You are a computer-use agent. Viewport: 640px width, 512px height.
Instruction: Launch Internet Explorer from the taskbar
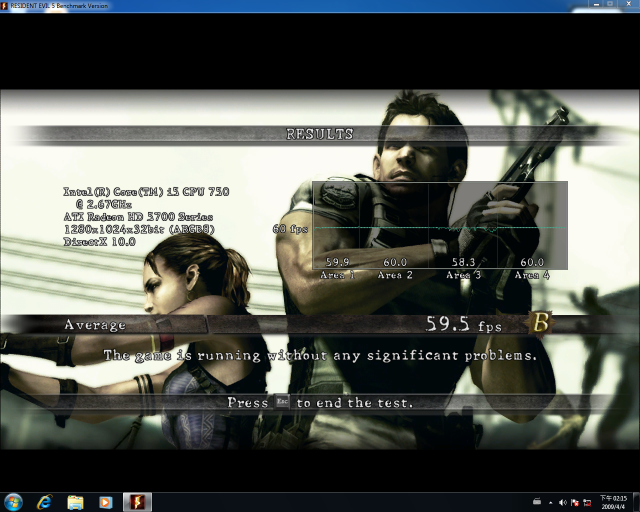pyautogui.click(x=44, y=502)
